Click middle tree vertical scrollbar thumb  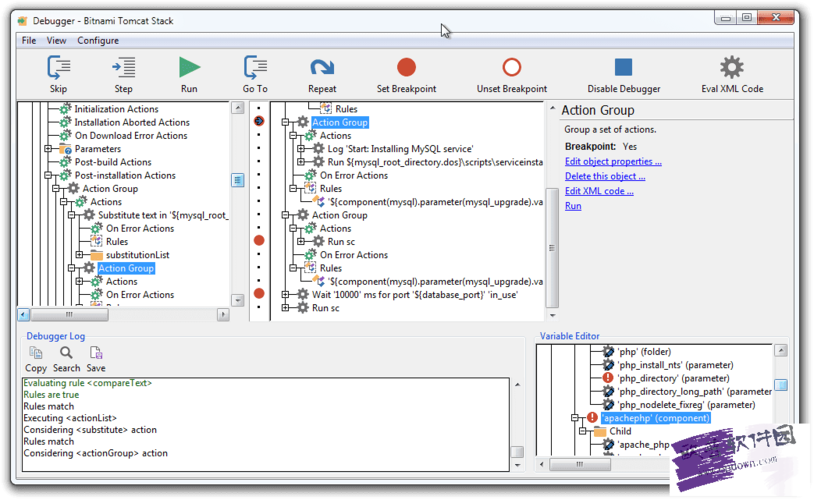click(x=552, y=248)
